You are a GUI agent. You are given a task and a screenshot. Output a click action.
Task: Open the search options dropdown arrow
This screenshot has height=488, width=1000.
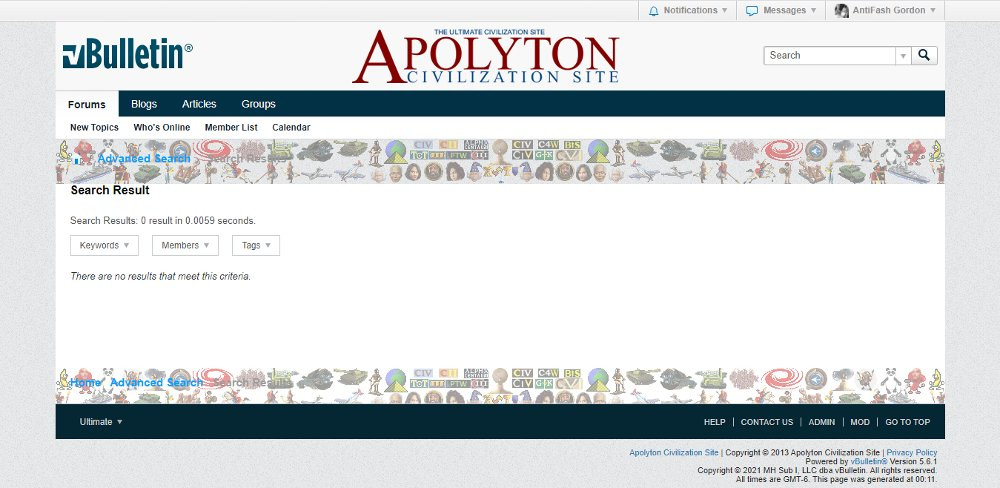902,55
